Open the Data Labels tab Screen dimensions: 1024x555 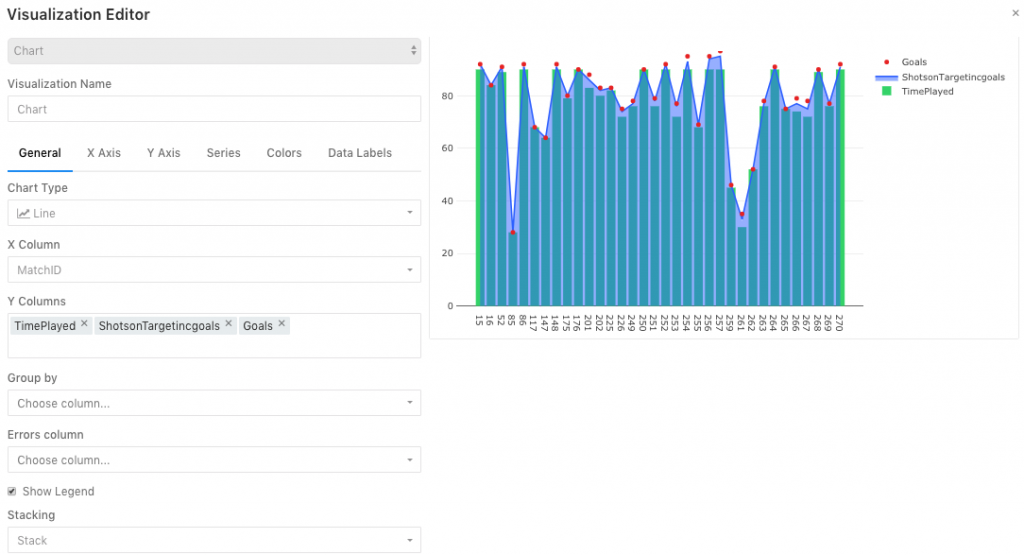point(360,153)
